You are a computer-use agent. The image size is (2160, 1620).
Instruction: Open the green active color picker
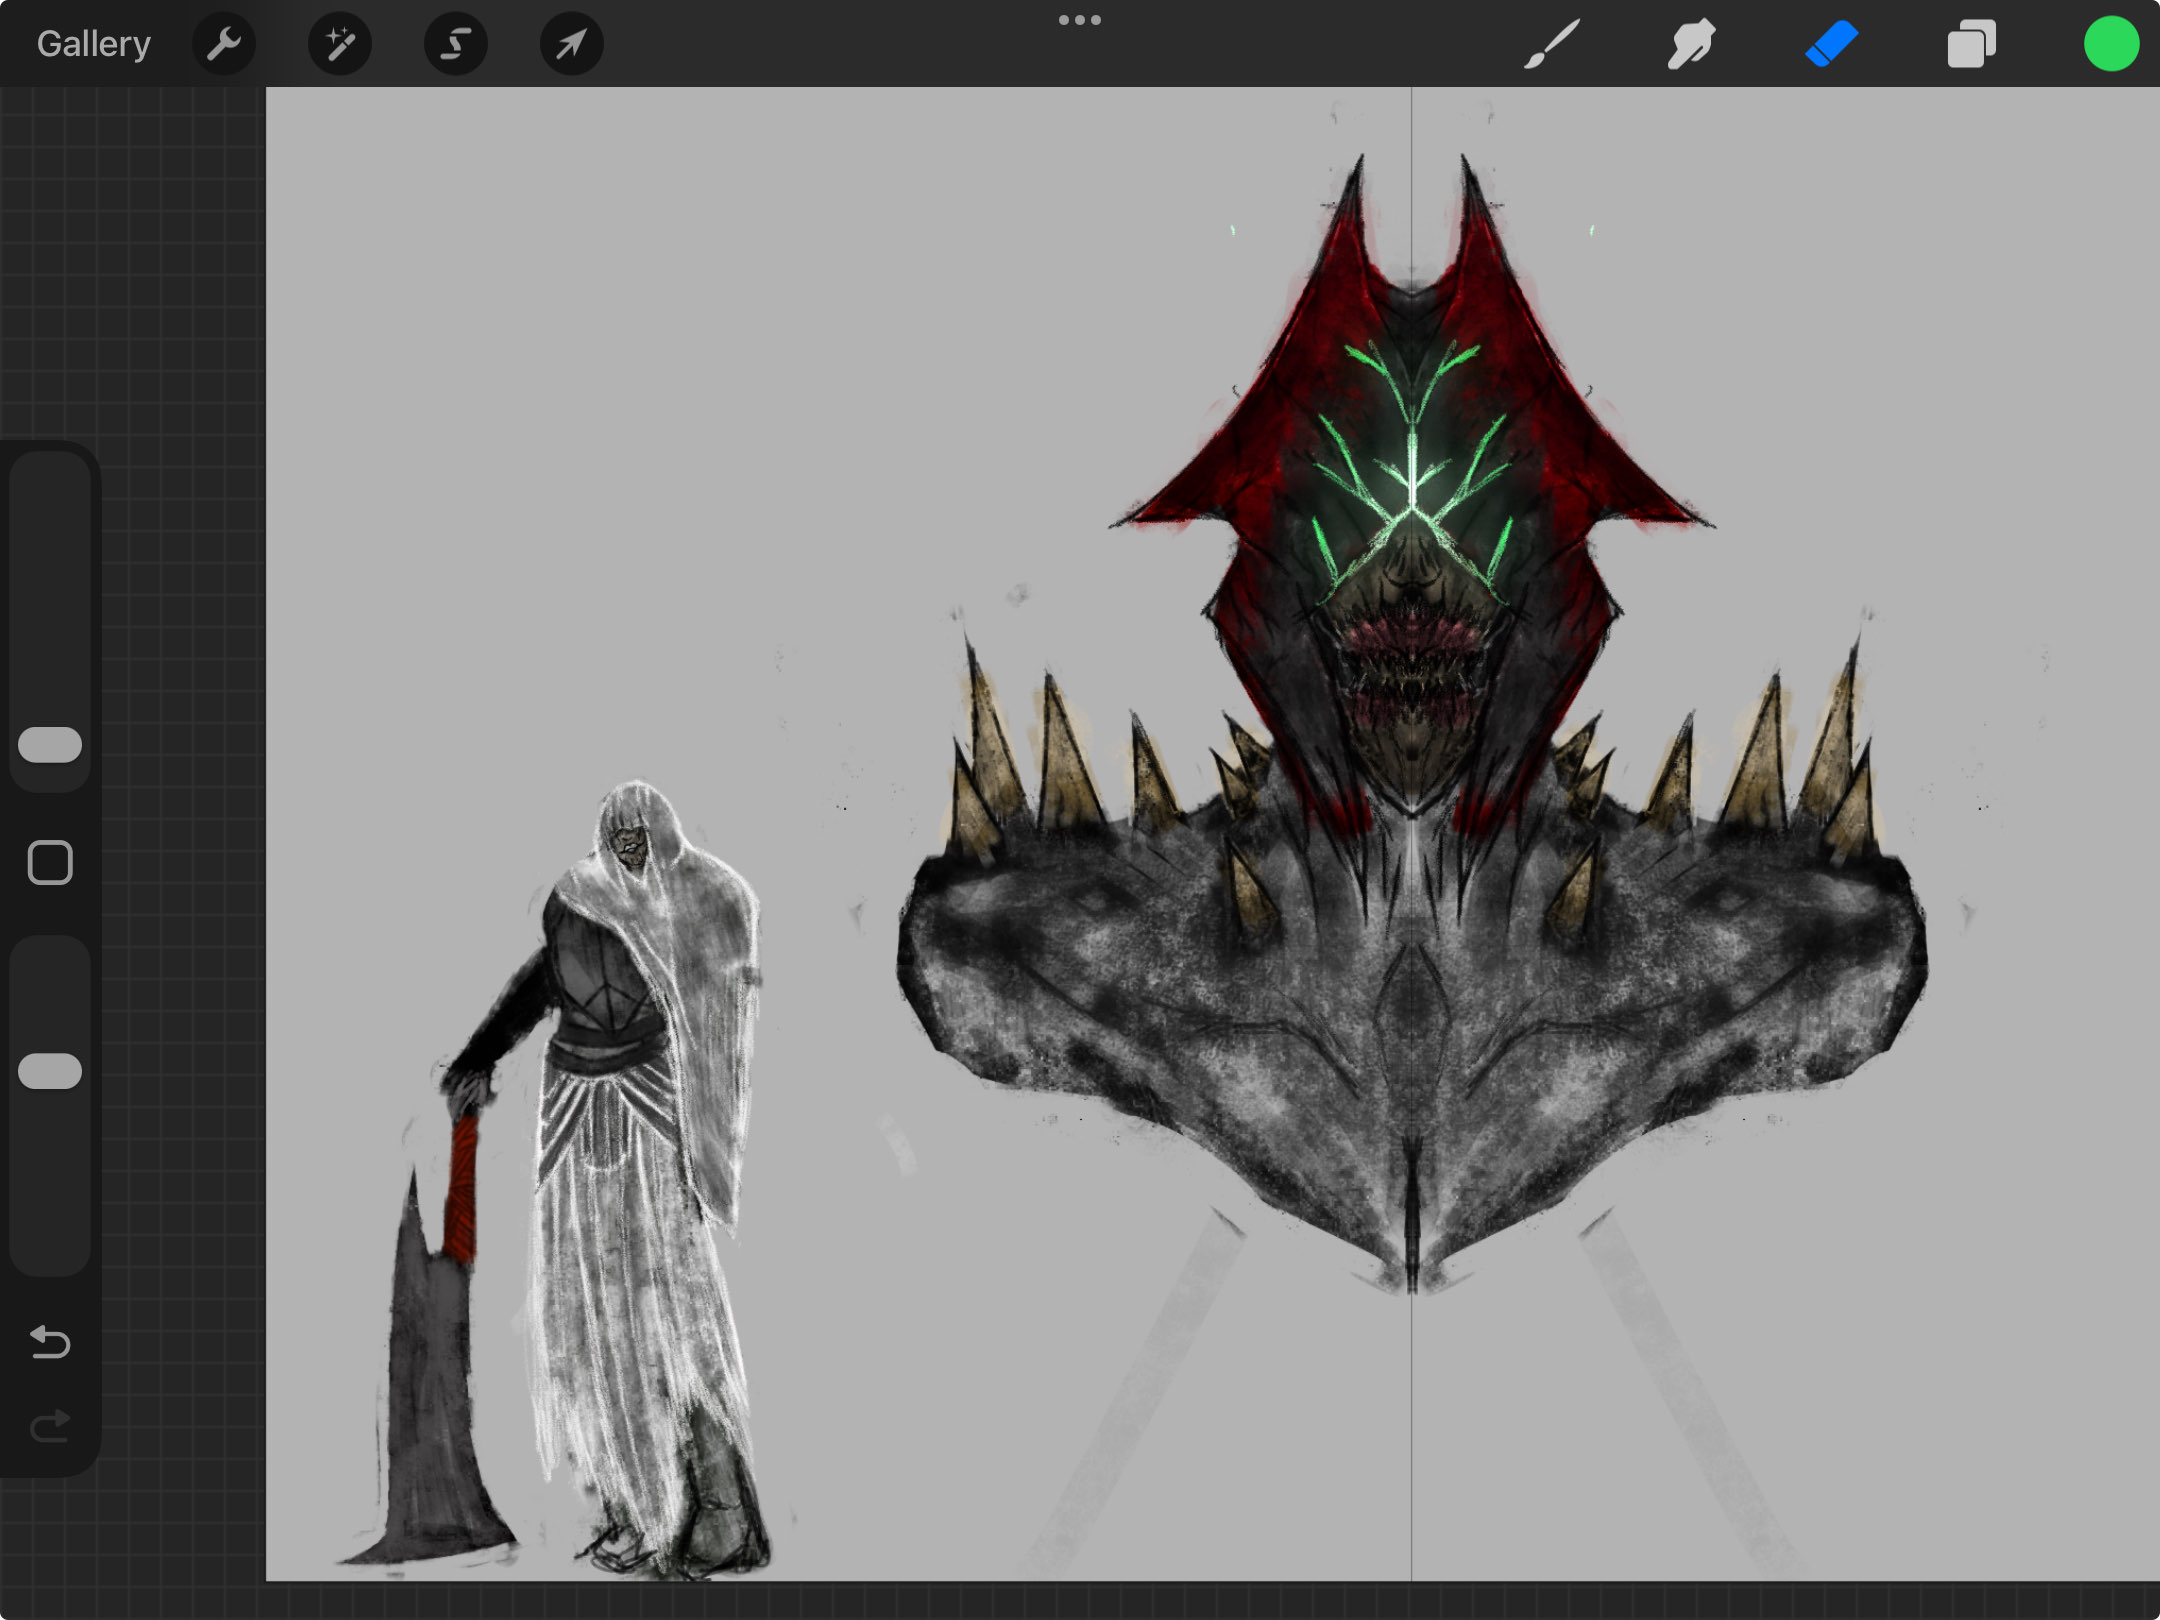[x=2111, y=44]
